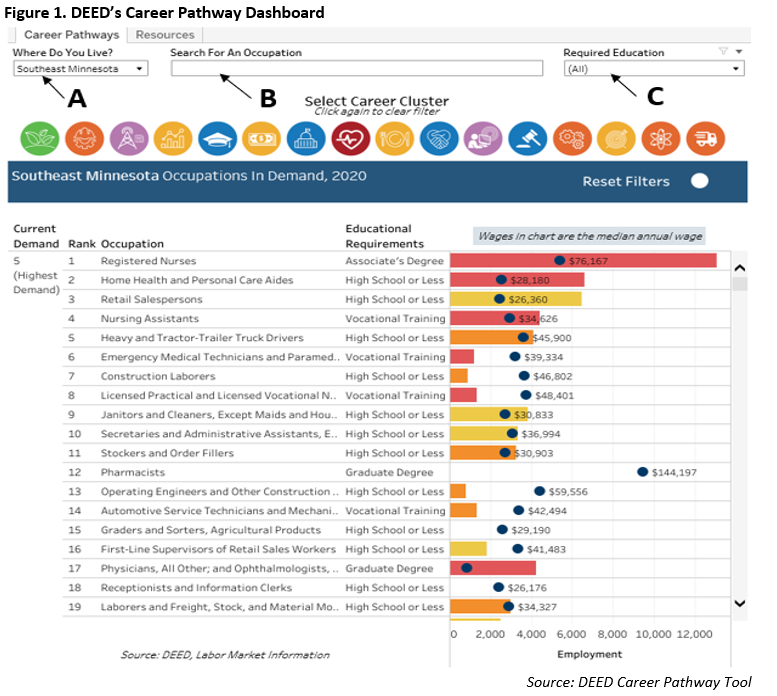777x696 pixels.
Task: Select First-Line Supervisors of Retail Sales Workers
Action: (218, 549)
